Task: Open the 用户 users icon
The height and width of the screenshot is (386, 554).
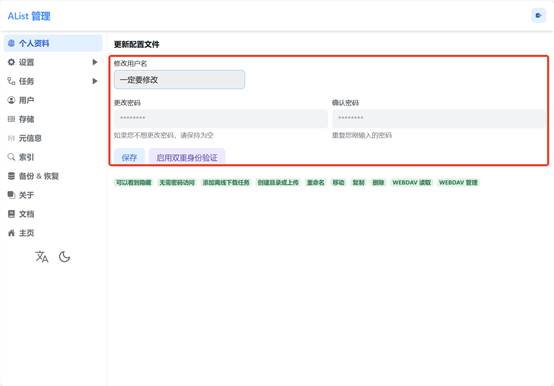Action: (x=11, y=100)
